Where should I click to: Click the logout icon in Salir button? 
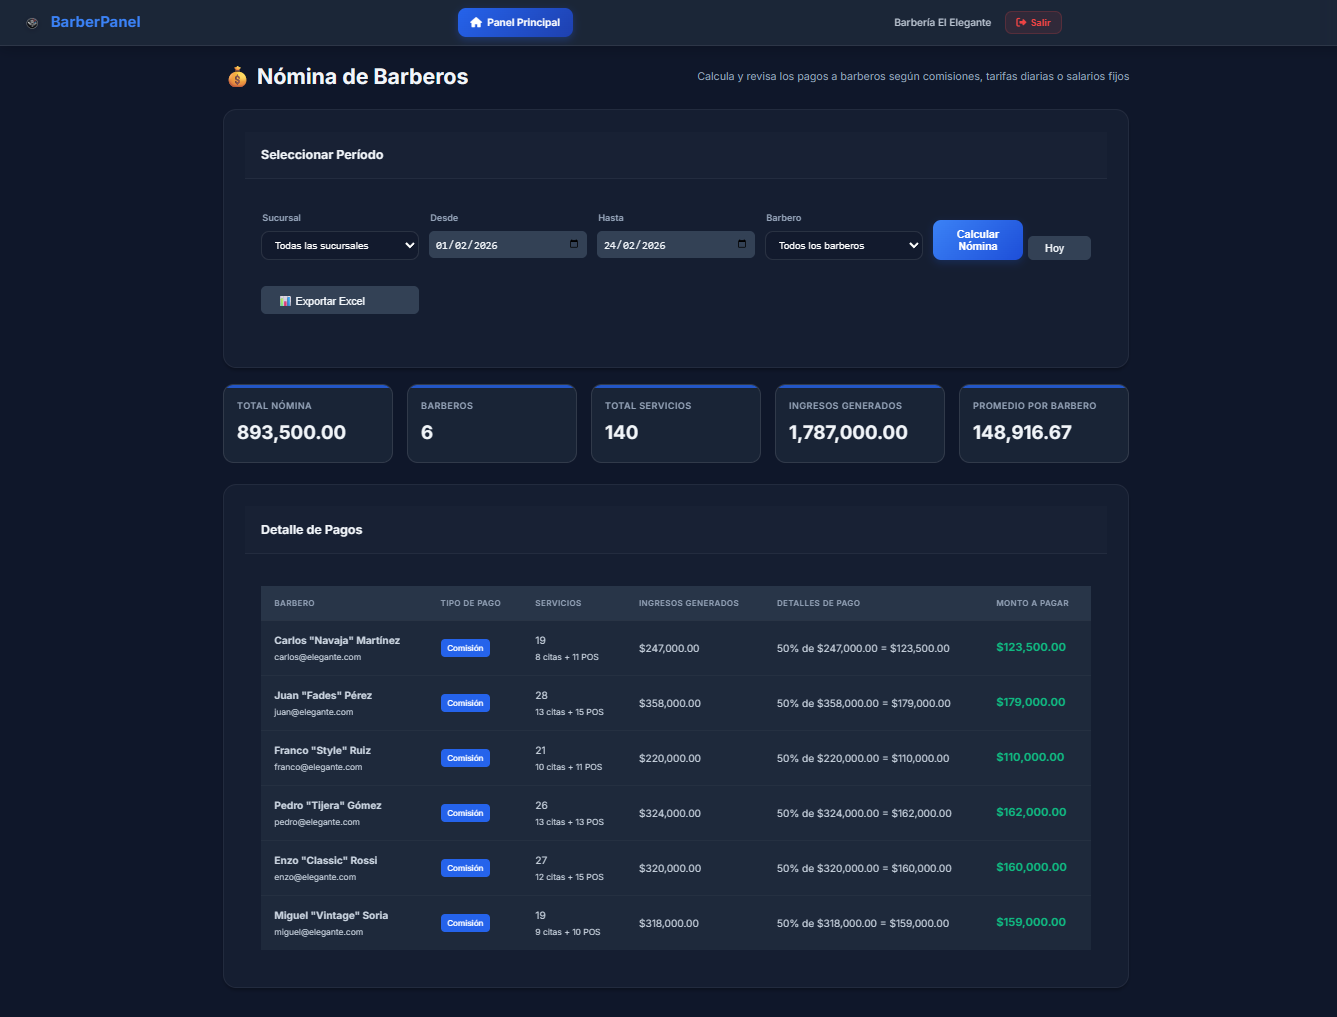pos(1021,23)
